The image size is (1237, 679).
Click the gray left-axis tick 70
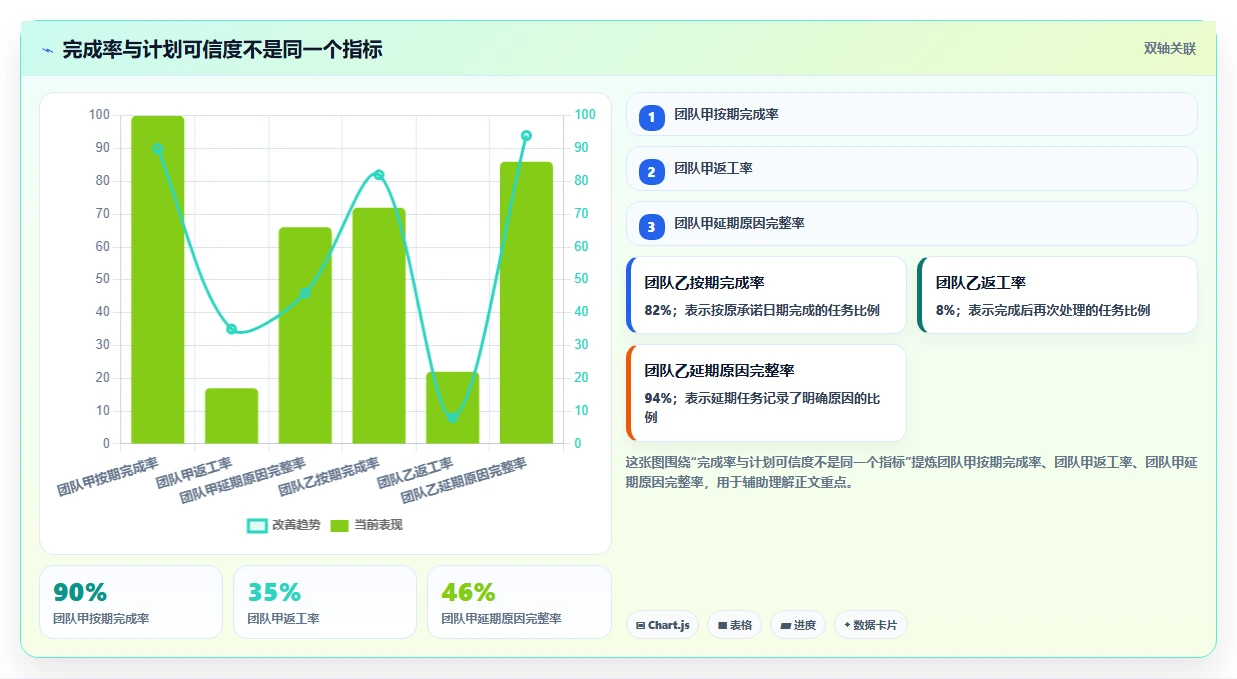tap(103, 213)
